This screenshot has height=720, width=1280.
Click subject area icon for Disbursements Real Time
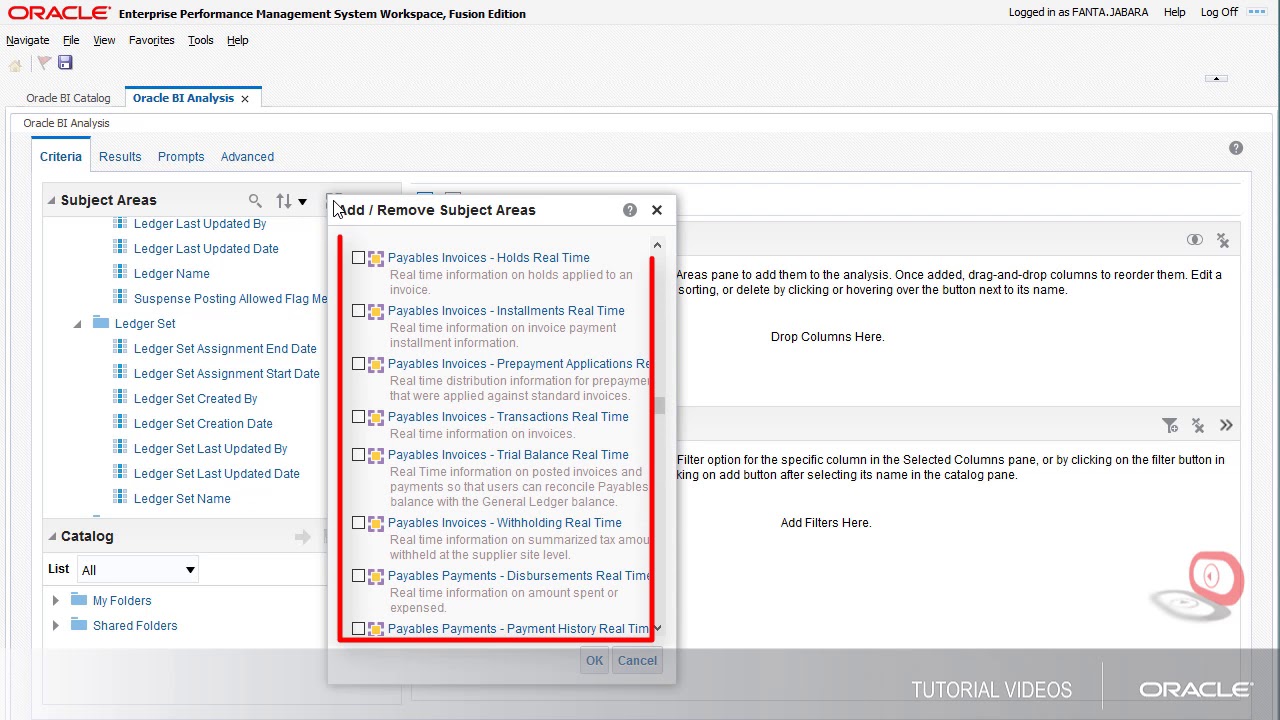coord(376,576)
